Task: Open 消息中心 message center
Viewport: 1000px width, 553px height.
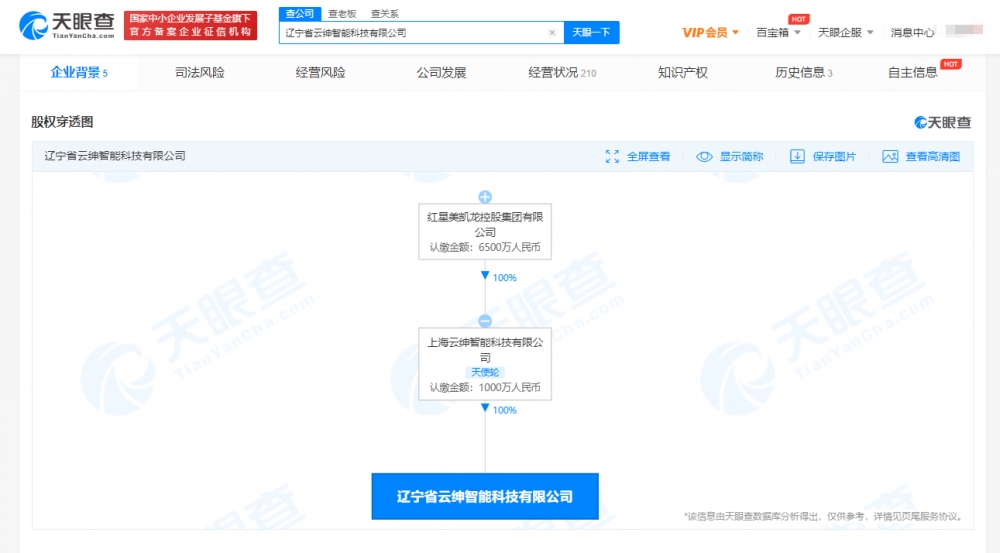Action: (x=913, y=33)
